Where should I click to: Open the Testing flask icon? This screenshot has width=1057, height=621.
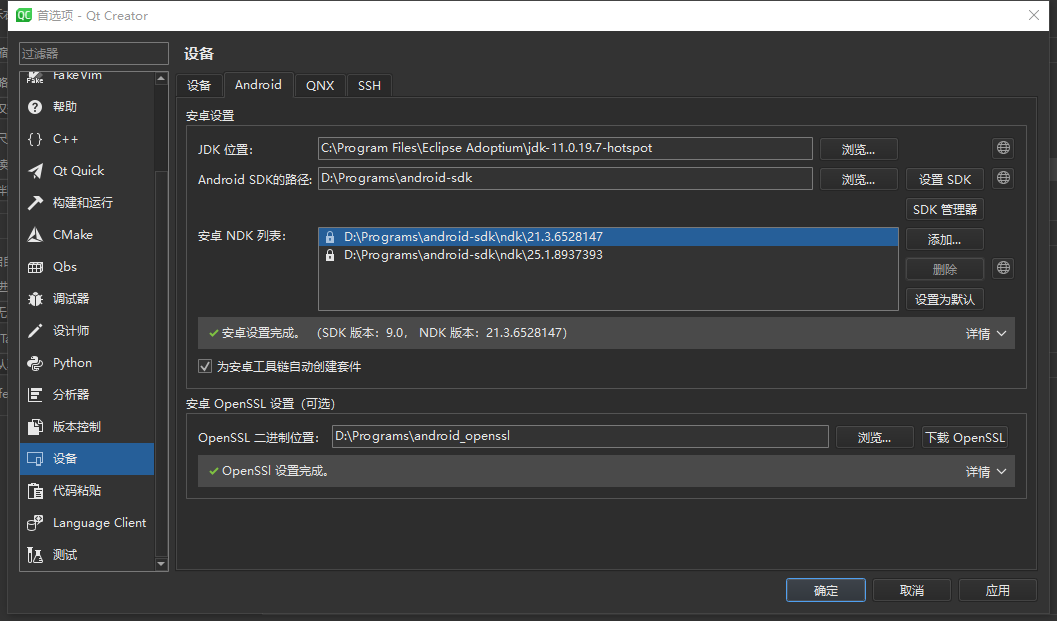35,555
